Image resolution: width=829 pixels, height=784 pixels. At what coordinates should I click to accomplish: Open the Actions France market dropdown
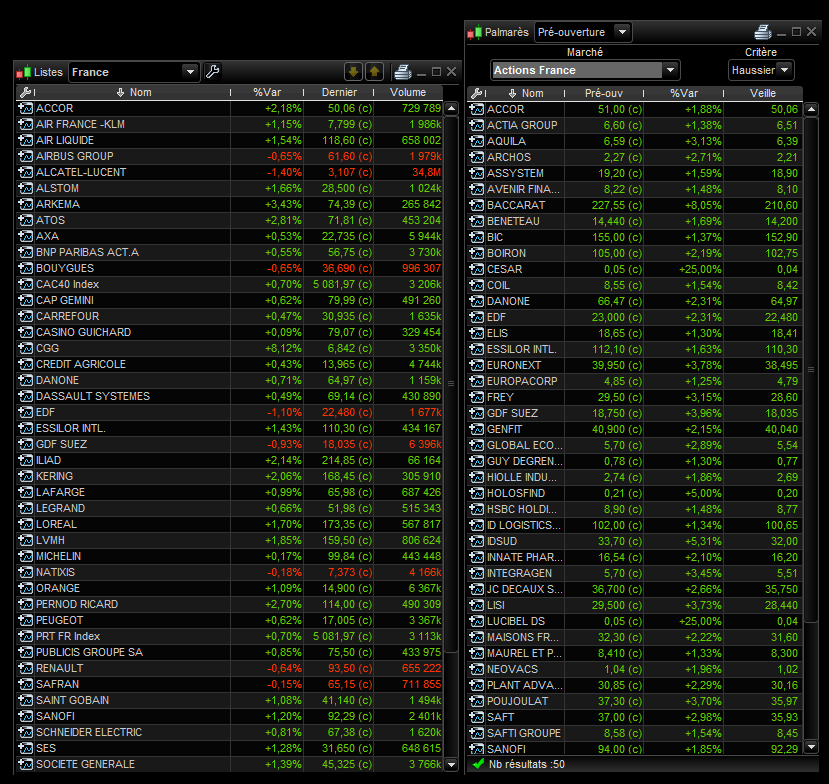click(670, 70)
